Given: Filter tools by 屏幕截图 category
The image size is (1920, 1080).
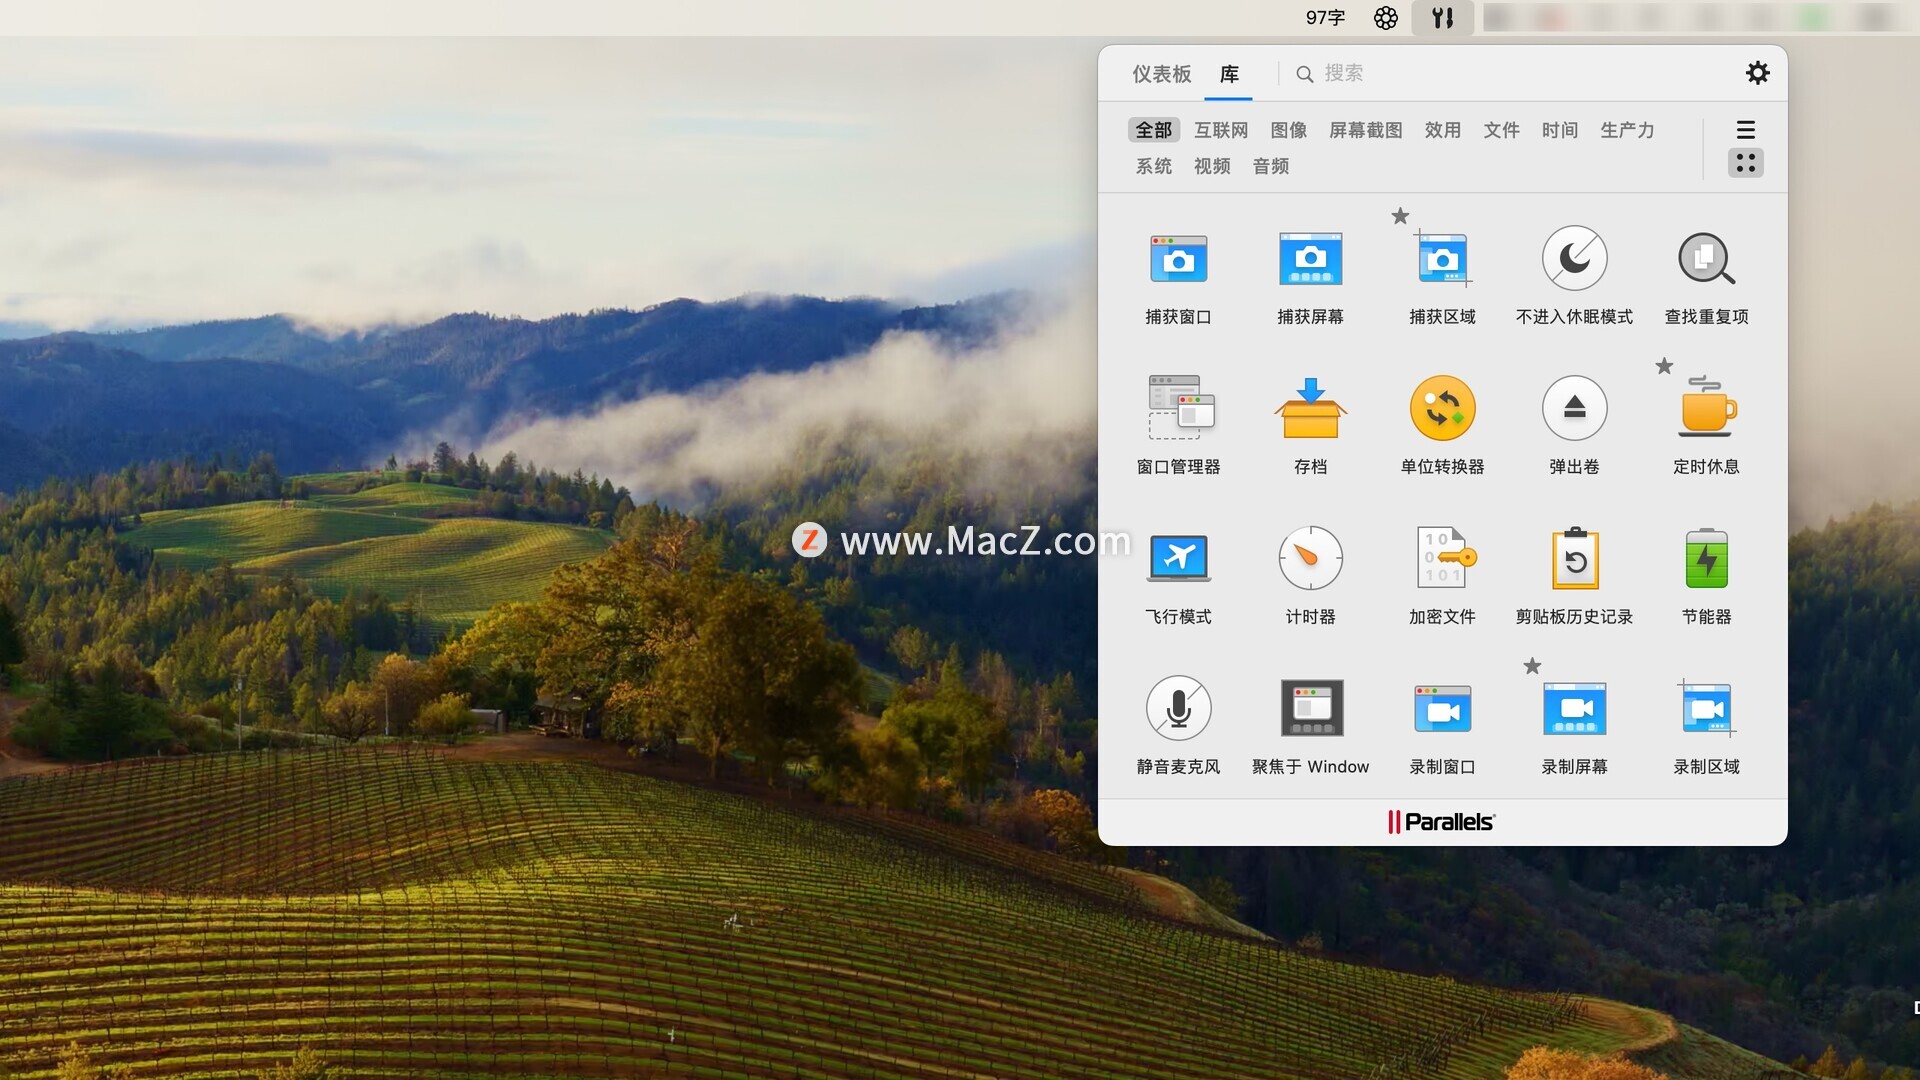Looking at the screenshot, I should click(1365, 130).
